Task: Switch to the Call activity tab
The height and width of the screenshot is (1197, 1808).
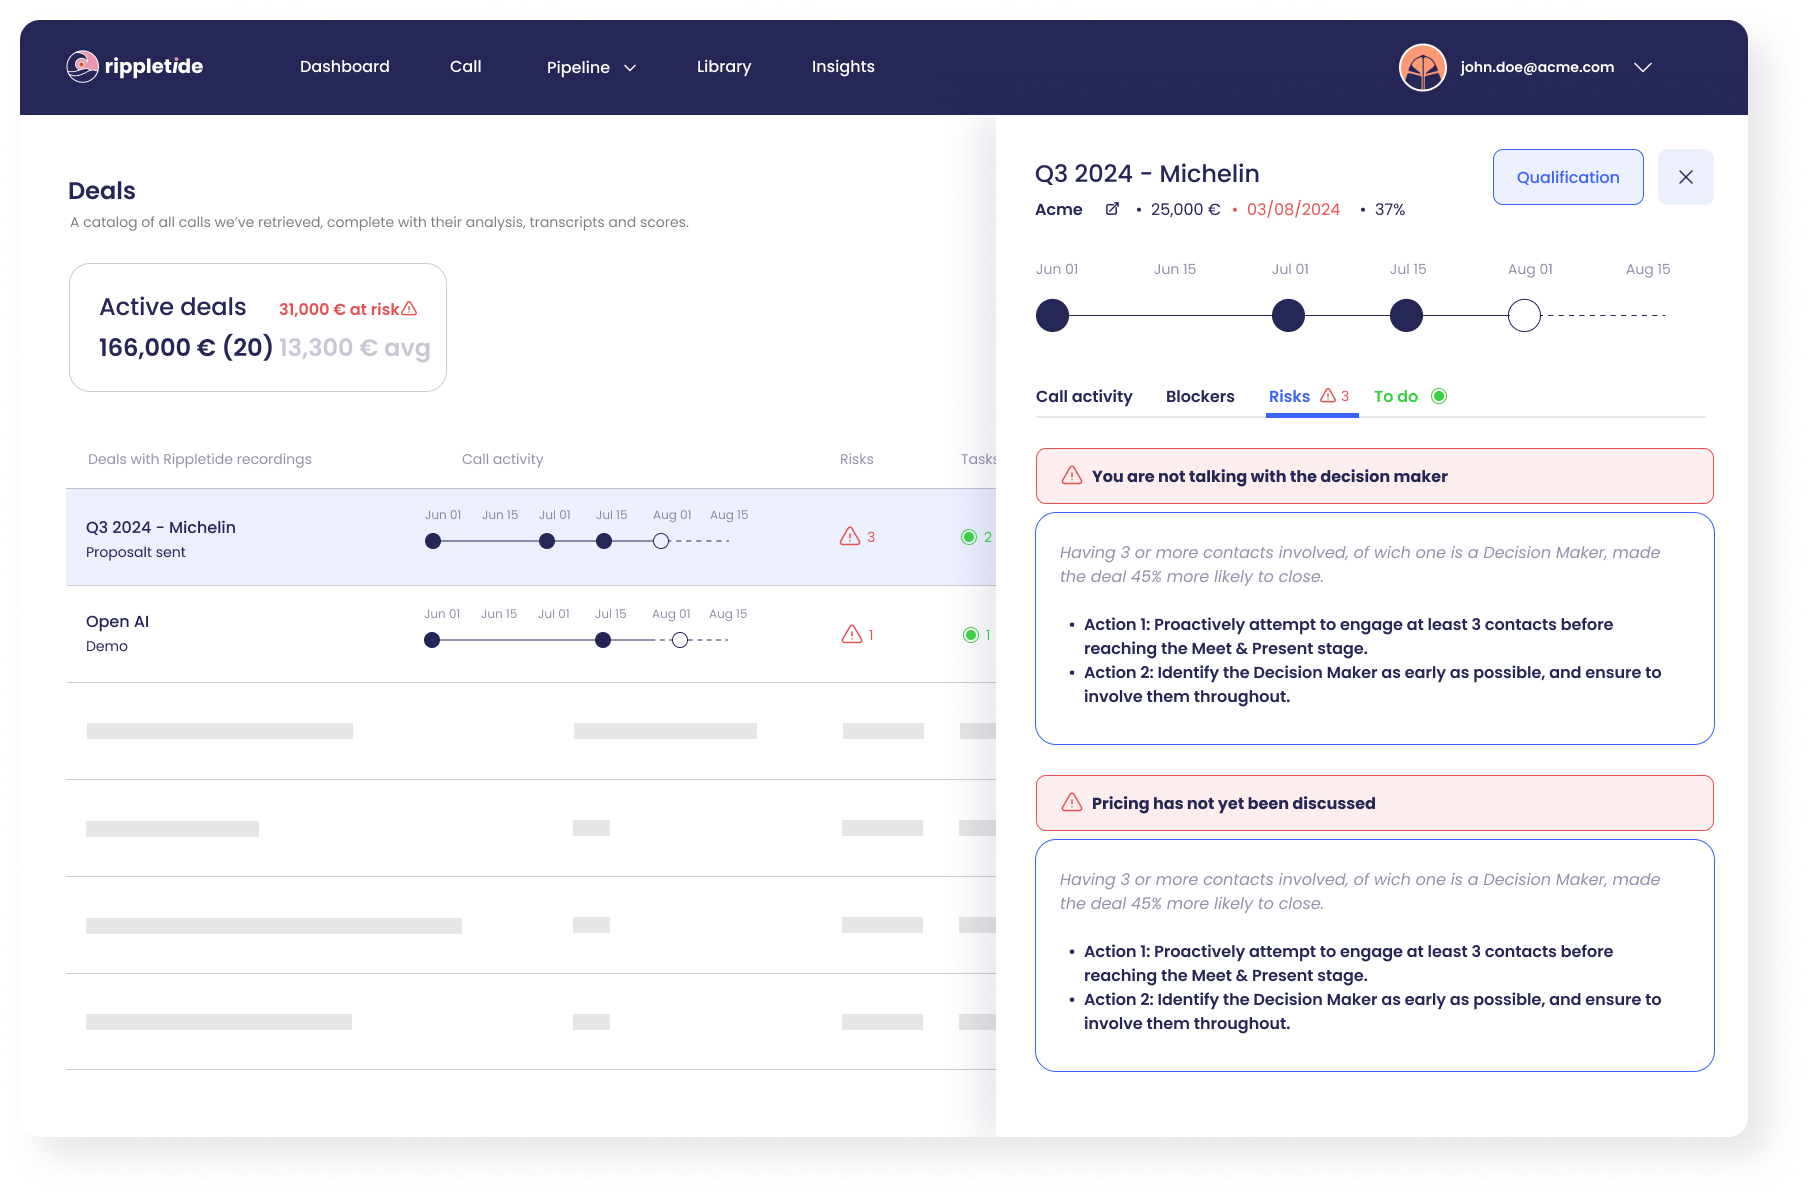Action: pos(1084,396)
